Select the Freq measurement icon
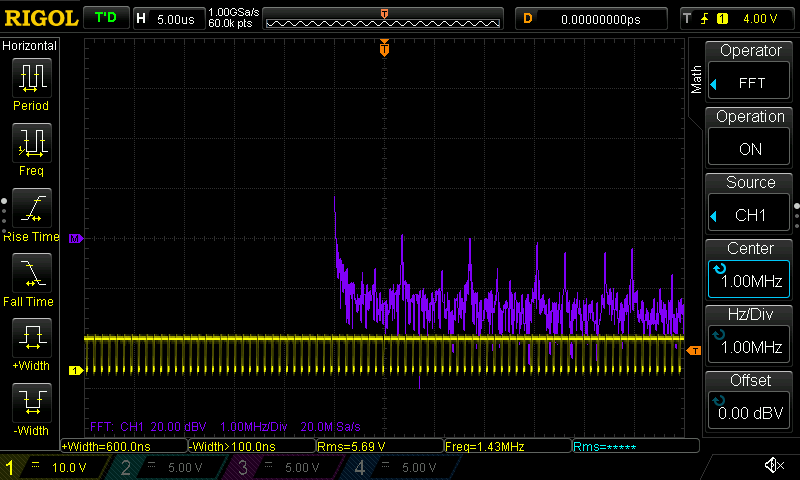The image size is (800, 480). [x=31, y=143]
